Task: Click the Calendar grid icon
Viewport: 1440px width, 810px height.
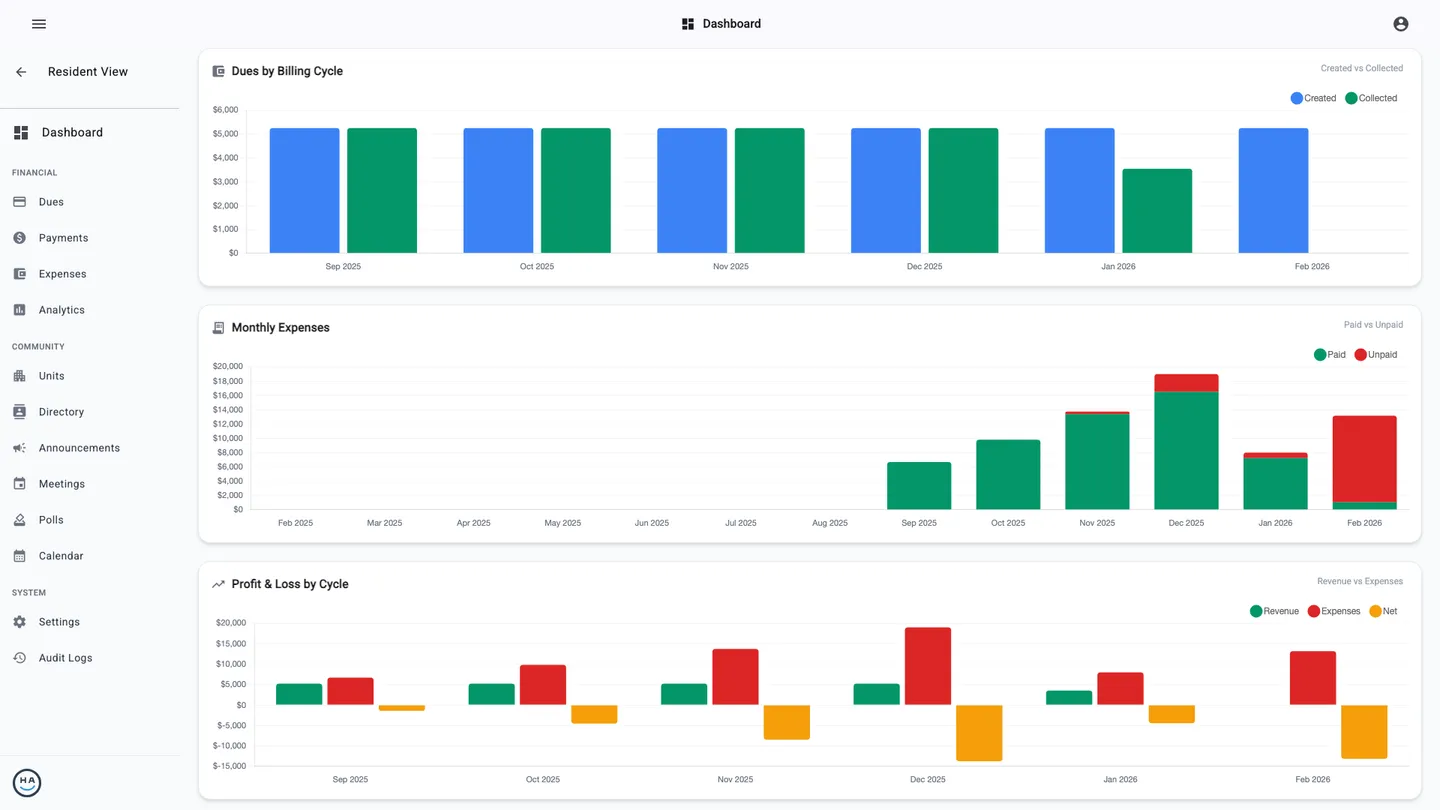Action: [x=19, y=556]
